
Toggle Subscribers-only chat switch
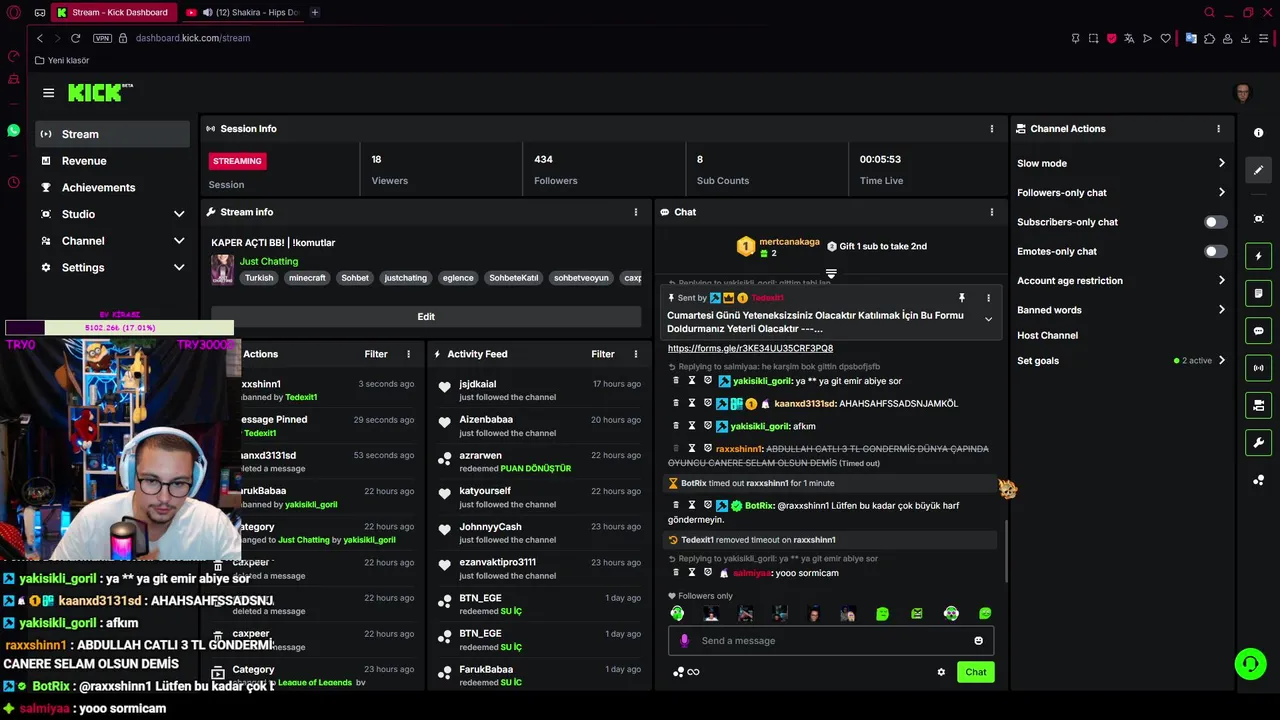(1215, 222)
